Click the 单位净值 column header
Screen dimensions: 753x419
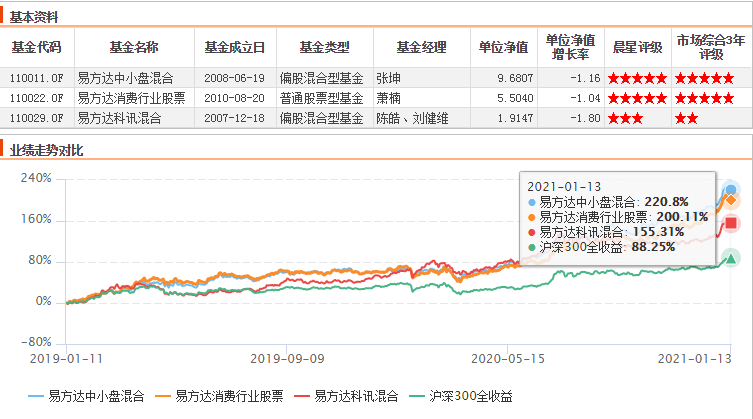click(503, 47)
